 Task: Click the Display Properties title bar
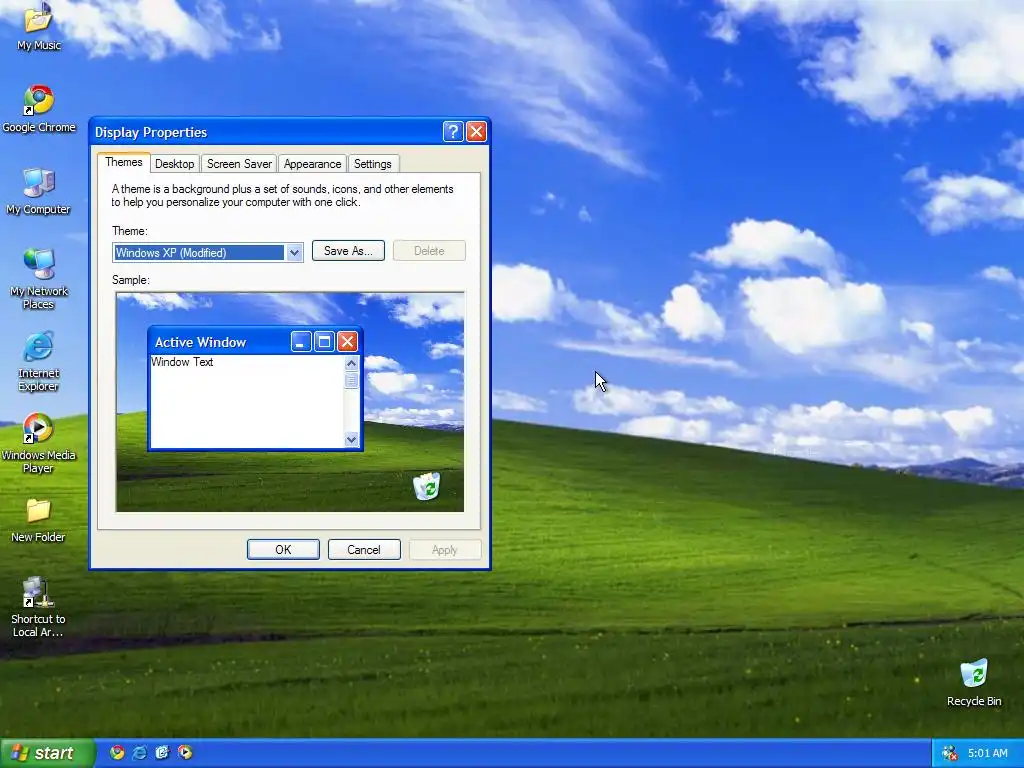pos(290,132)
